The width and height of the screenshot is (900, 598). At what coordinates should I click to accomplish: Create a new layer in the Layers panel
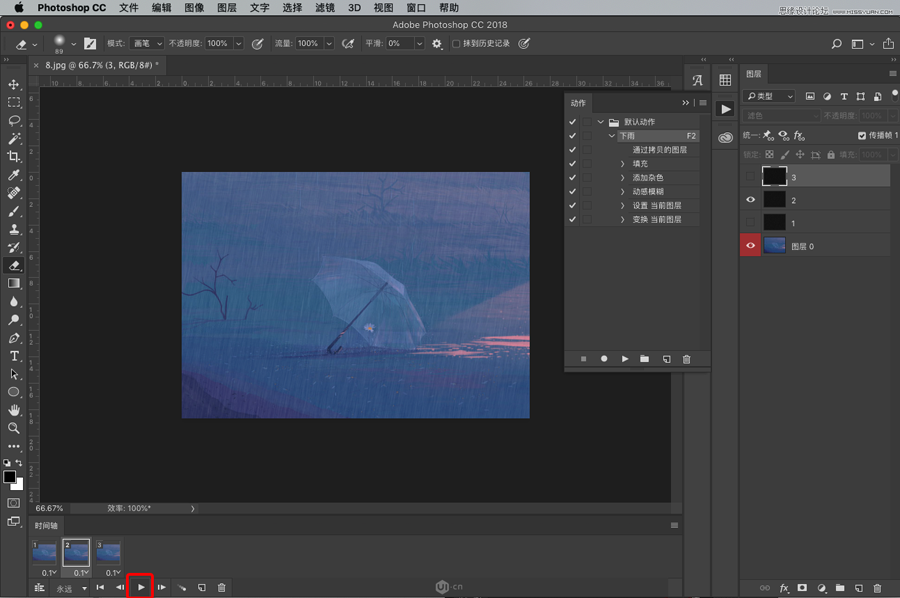pyautogui.click(x=858, y=588)
